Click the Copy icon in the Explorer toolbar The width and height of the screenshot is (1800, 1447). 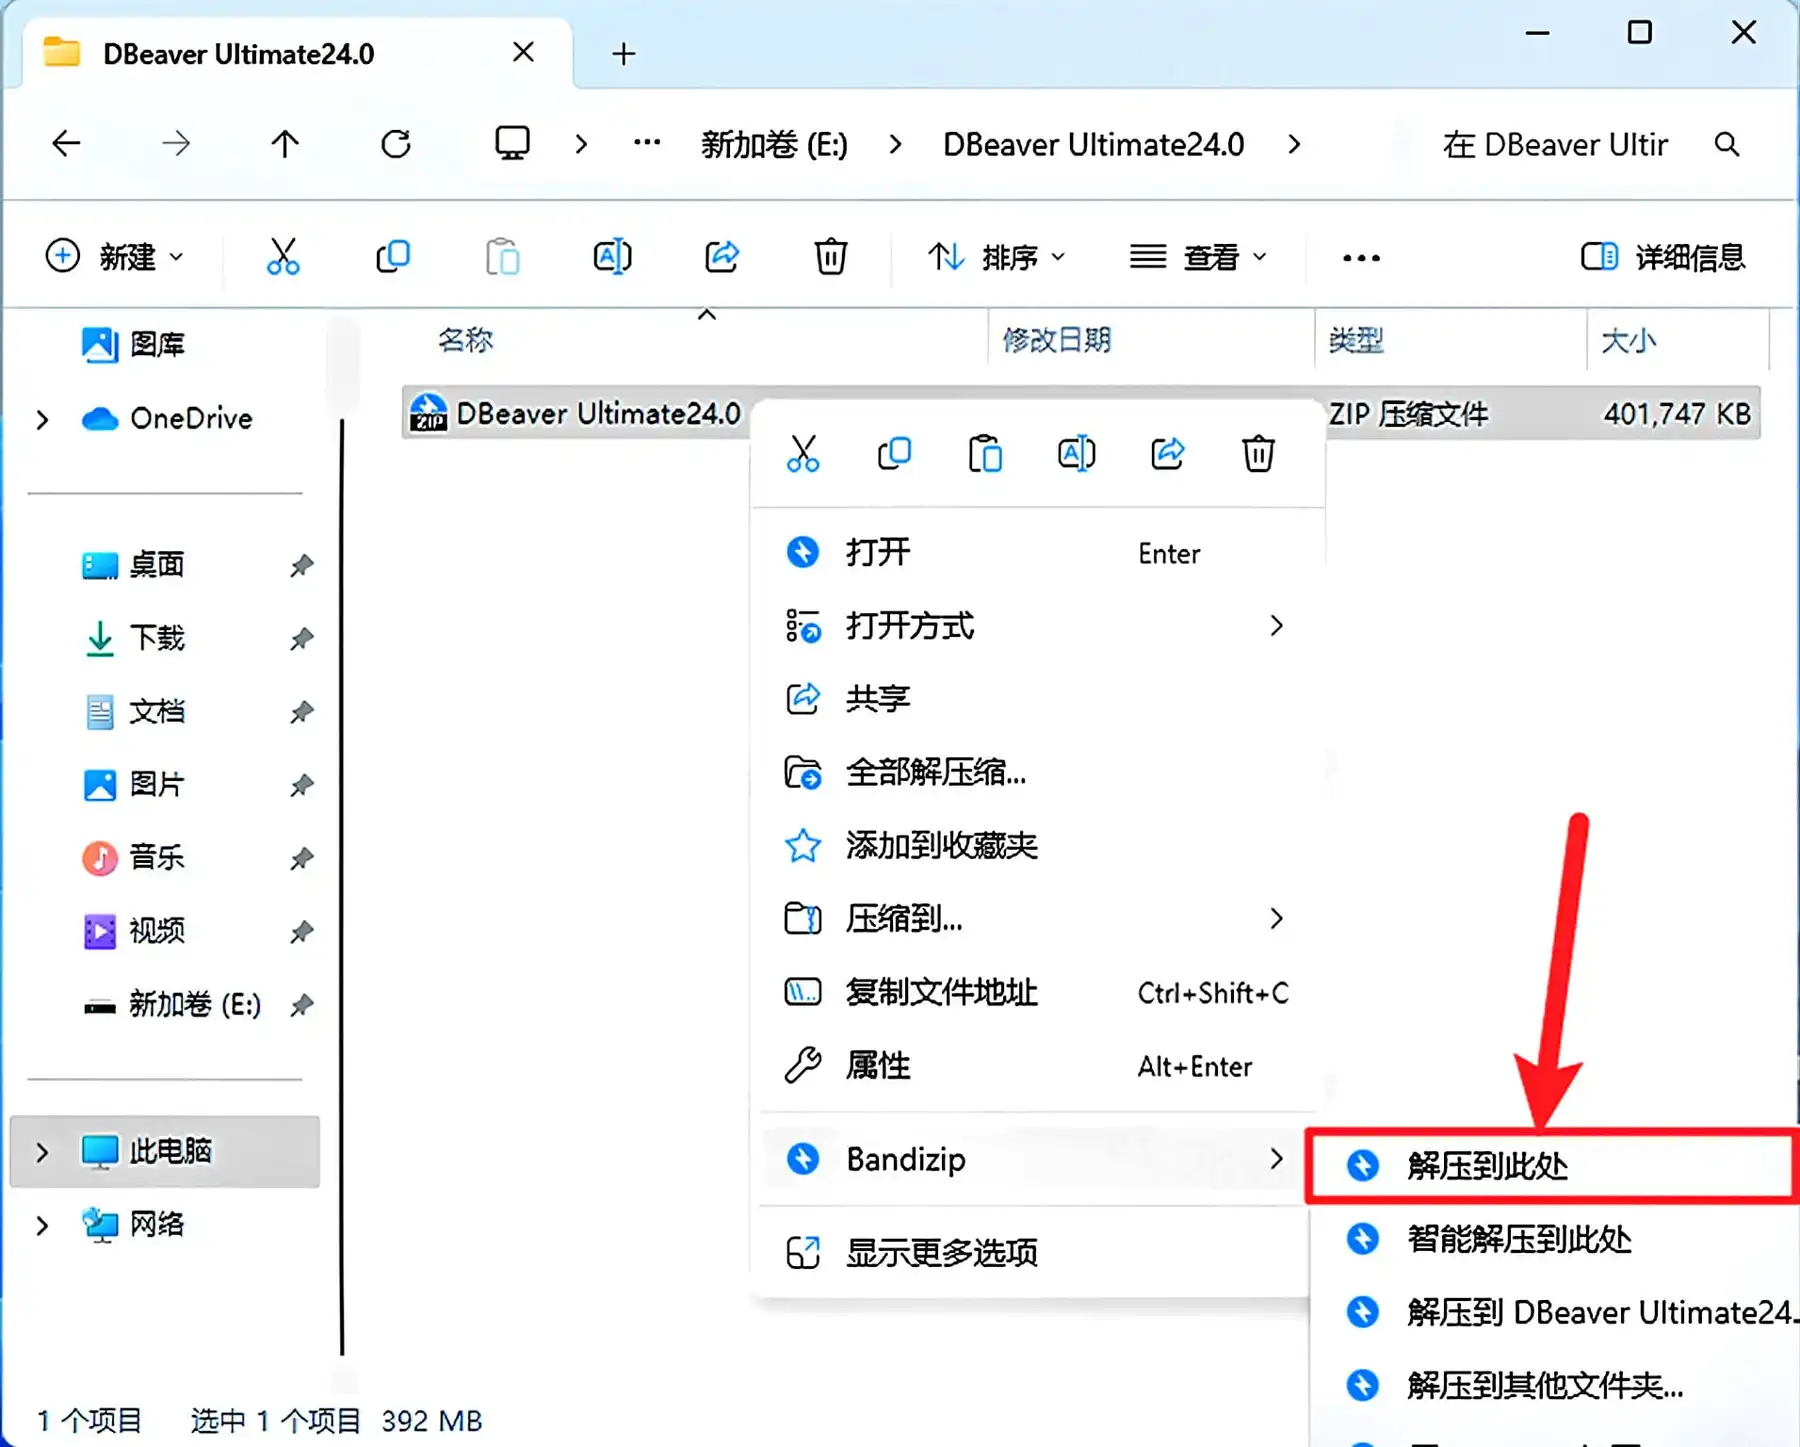point(393,257)
